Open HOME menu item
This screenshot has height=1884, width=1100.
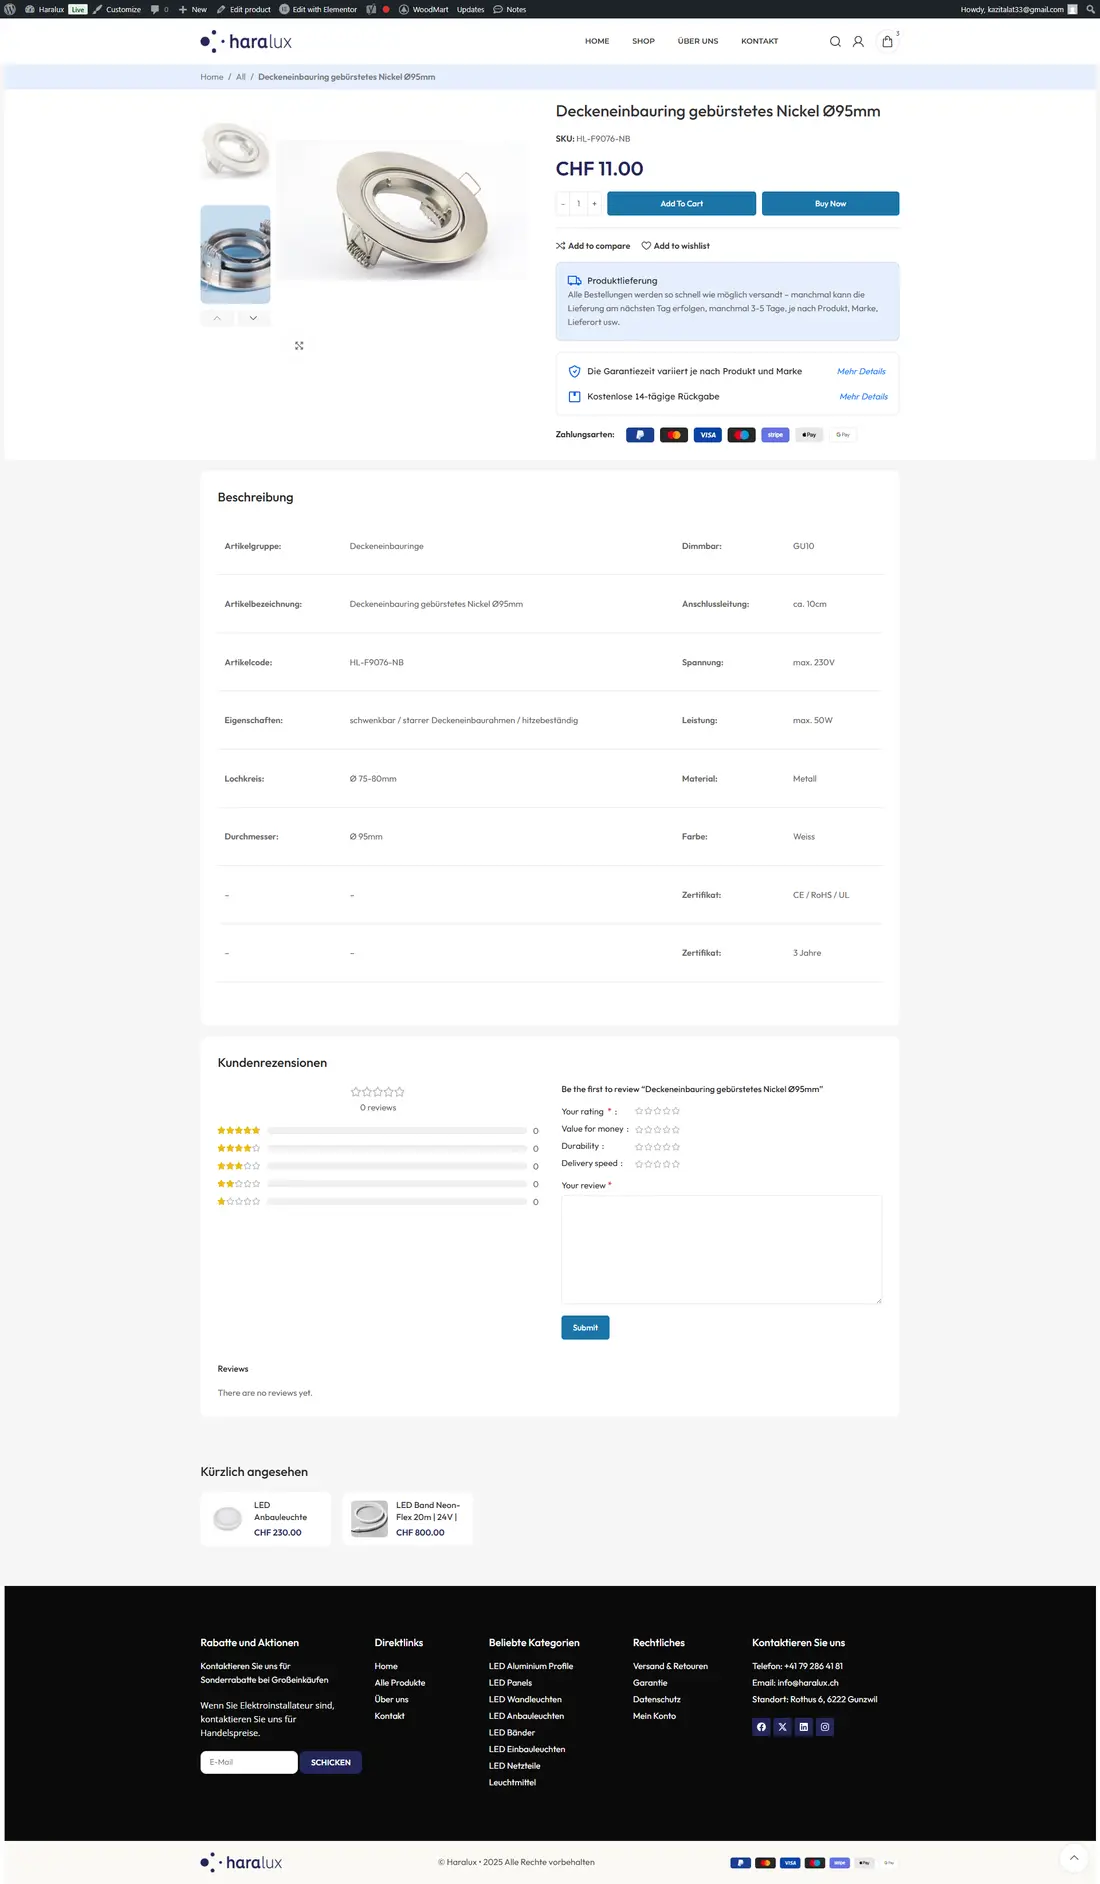click(x=597, y=41)
